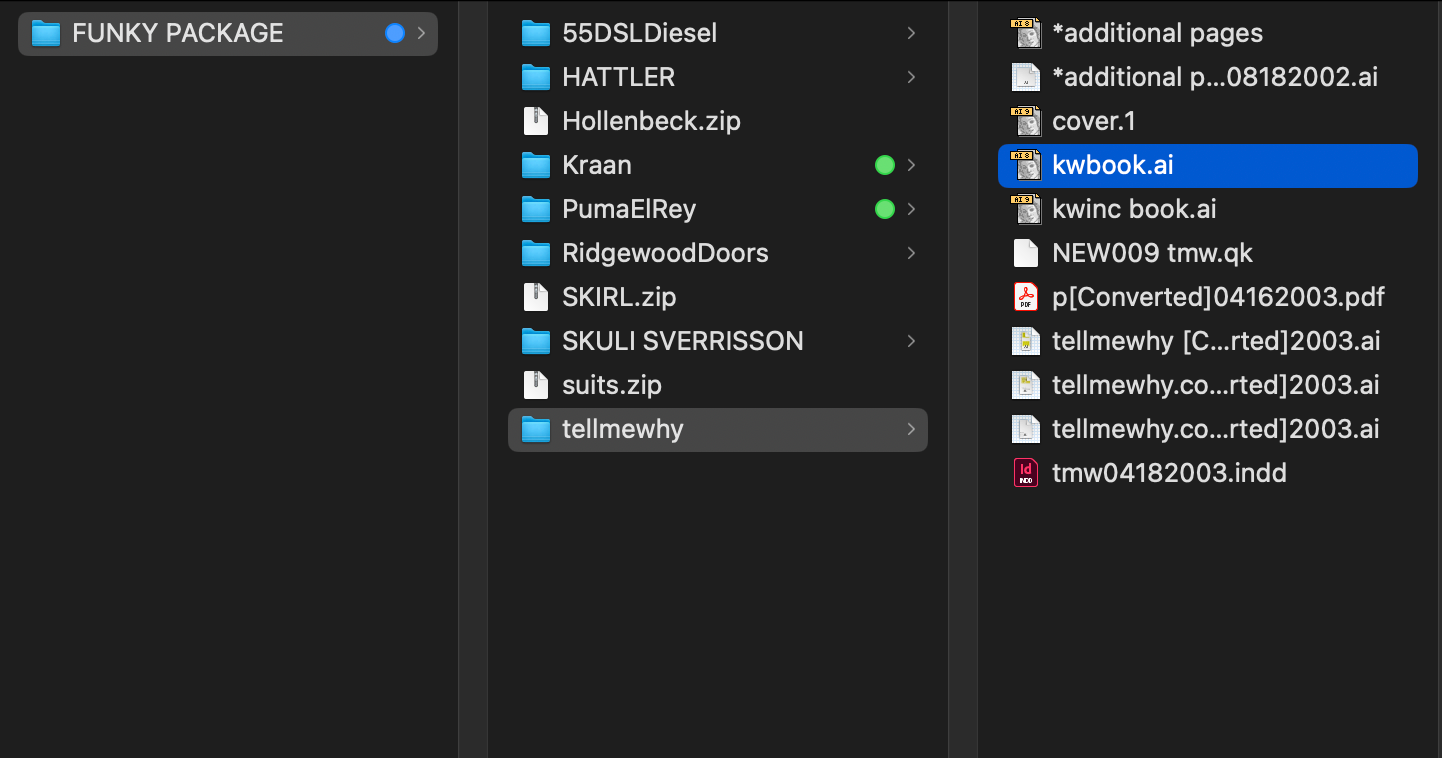Expand the SKULI SVERRISSON folder chevron
Viewport: 1442px width, 758px height.
(x=911, y=341)
